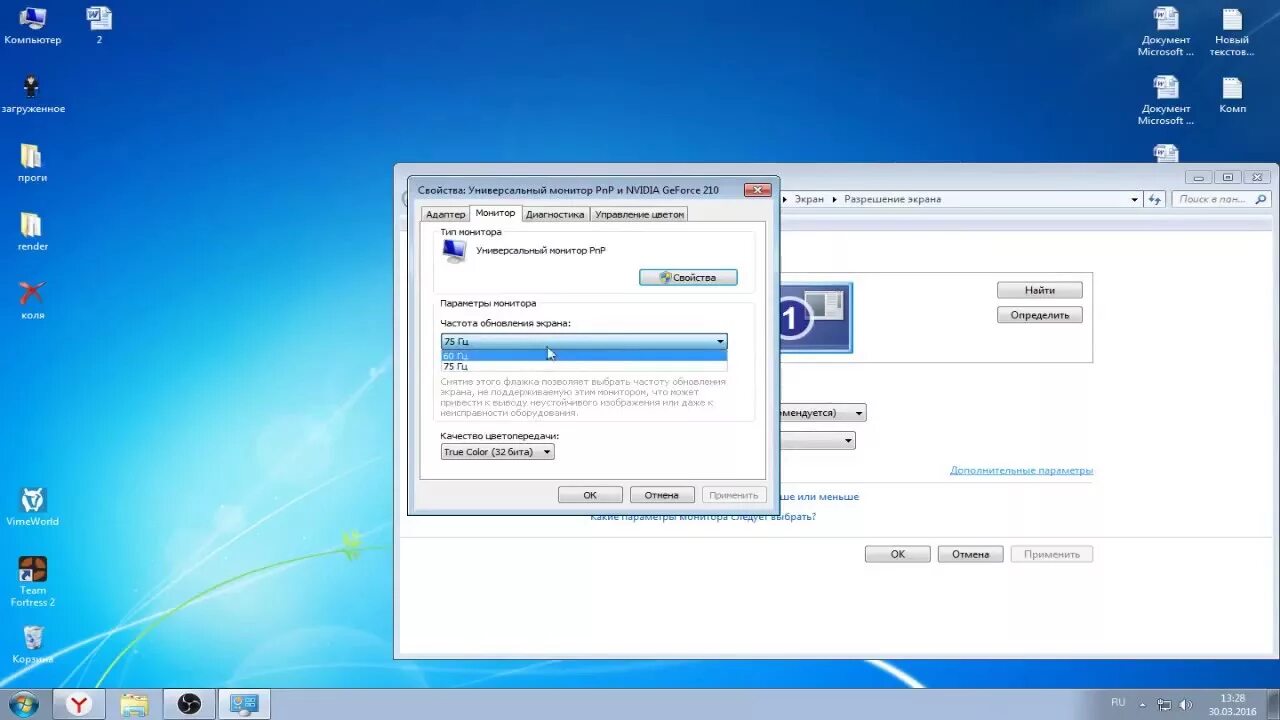Viewport: 1280px width, 720px height.
Task: Click the RU language indicator
Action: click(x=1118, y=703)
